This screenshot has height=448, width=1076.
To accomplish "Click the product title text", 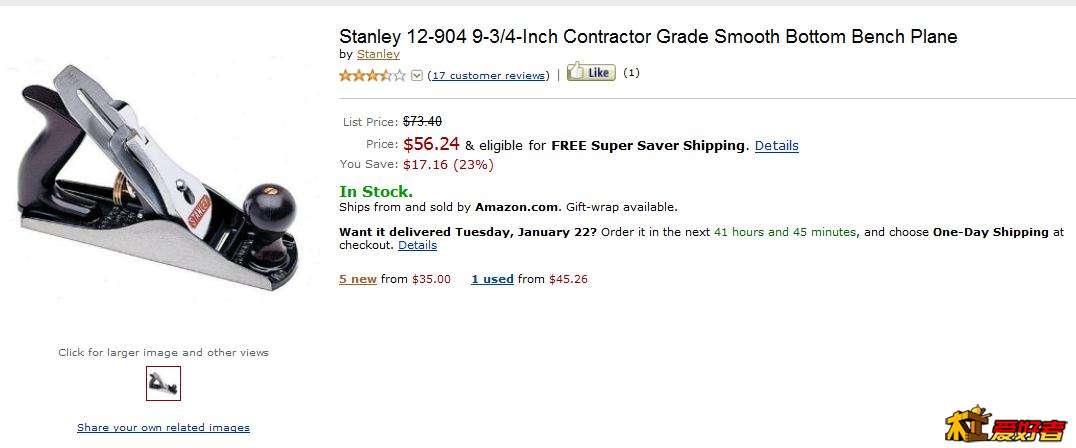I will coord(648,36).
